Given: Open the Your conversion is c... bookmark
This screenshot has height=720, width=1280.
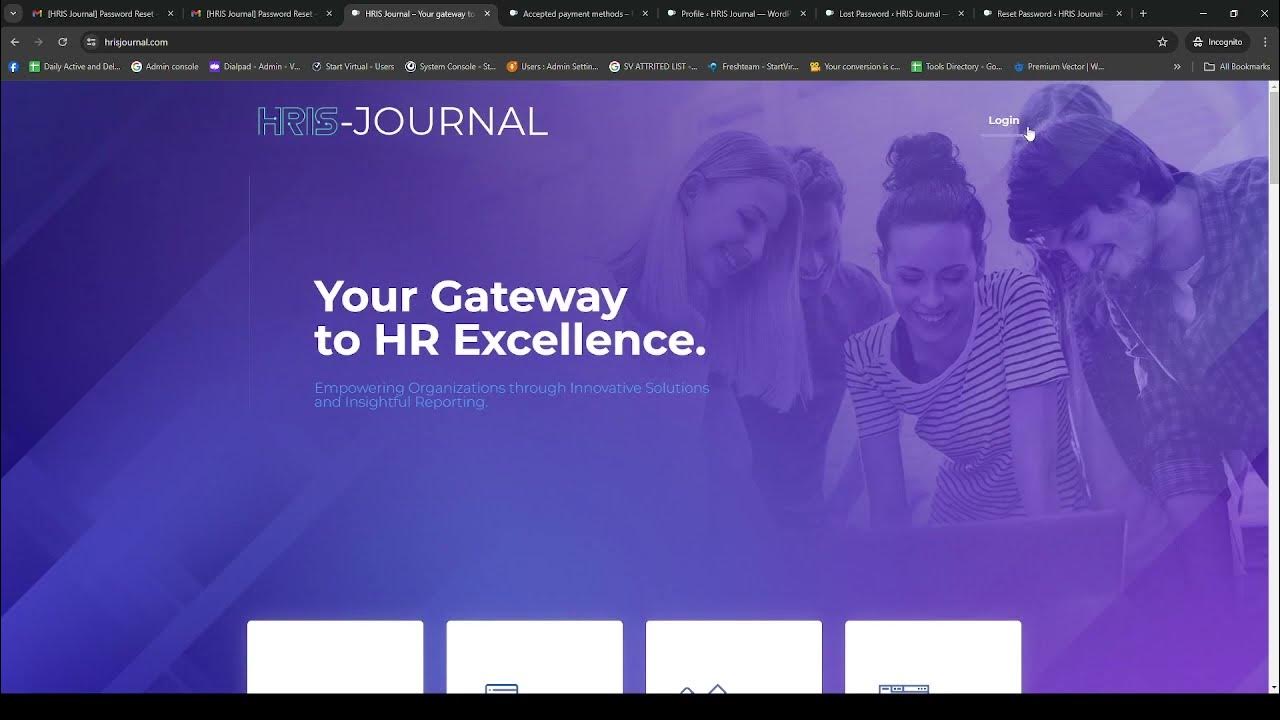Looking at the screenshot, I should [855, 67].
